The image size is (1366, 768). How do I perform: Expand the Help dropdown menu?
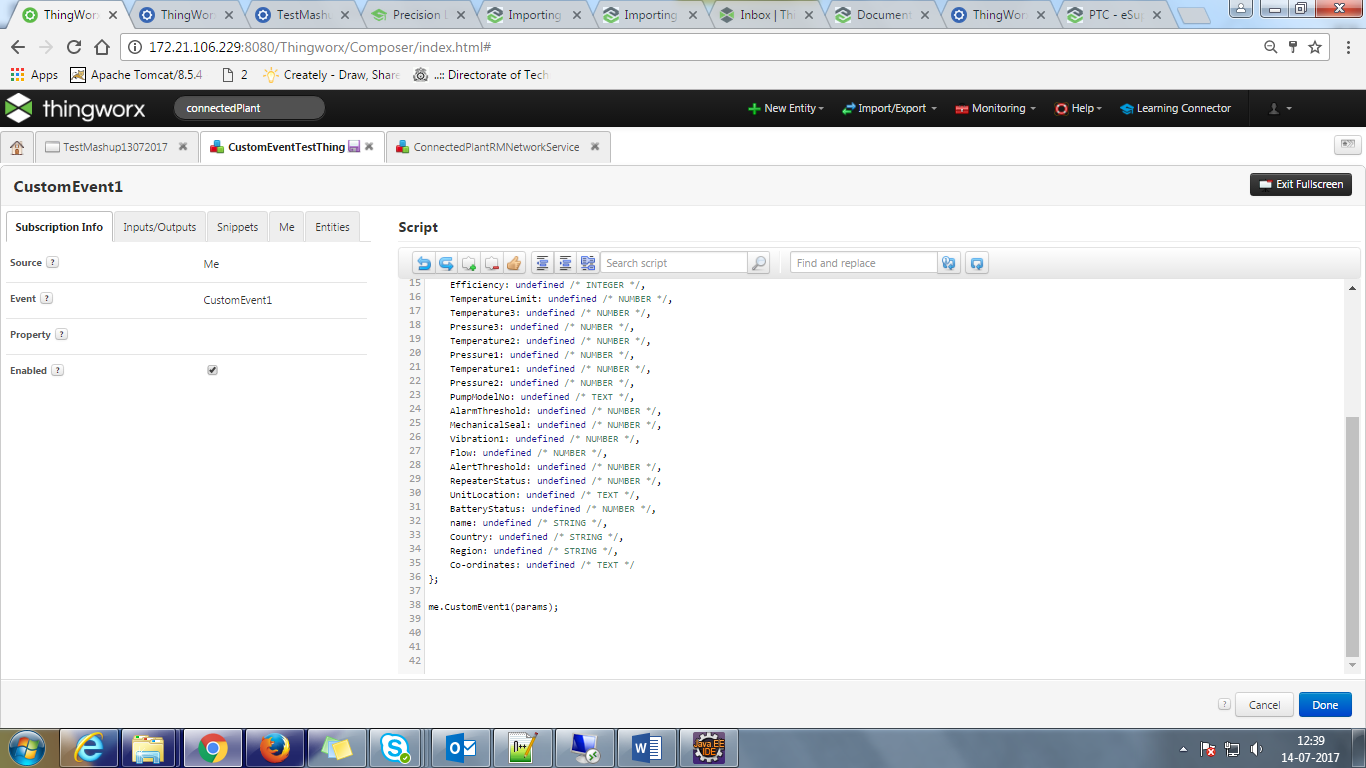(1078, 108)
